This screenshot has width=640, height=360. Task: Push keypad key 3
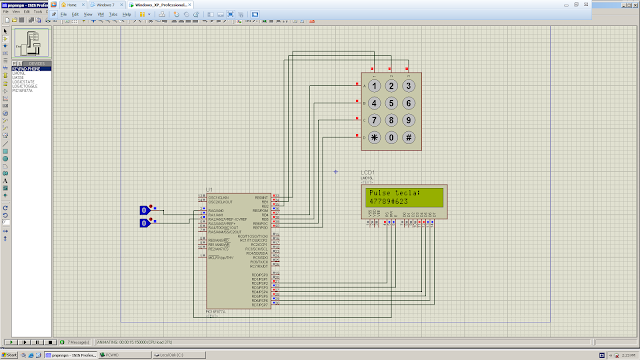409,86
